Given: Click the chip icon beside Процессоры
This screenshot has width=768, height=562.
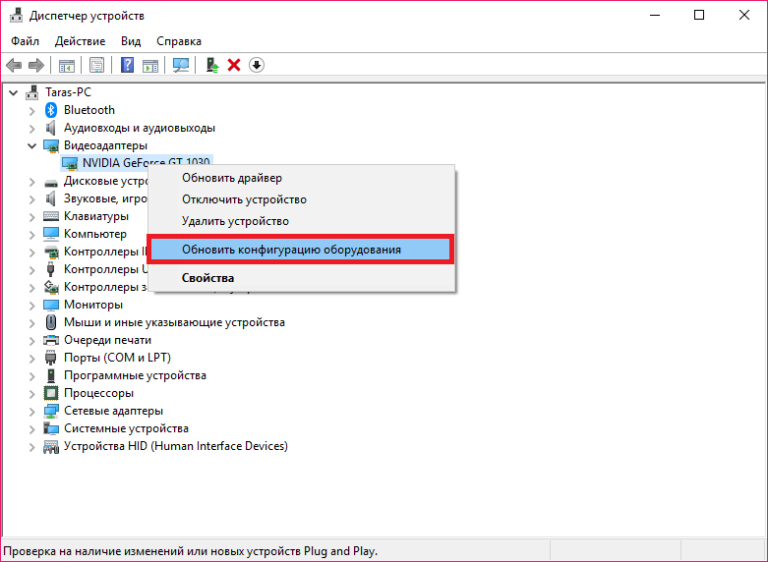Looking at the screenshot, I should pos(51,393).
